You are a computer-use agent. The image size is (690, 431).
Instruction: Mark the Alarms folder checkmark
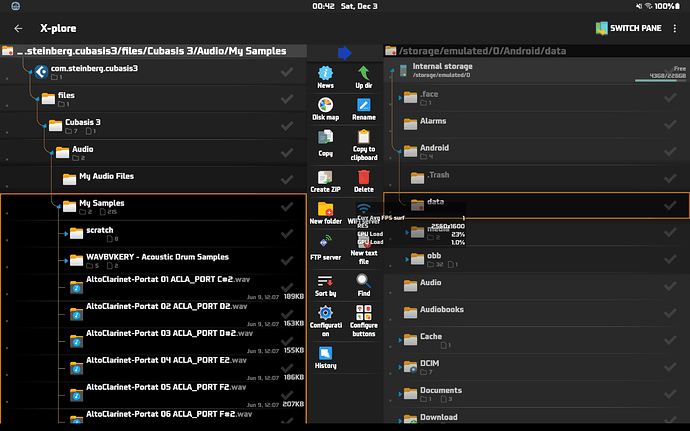(670, 121)
